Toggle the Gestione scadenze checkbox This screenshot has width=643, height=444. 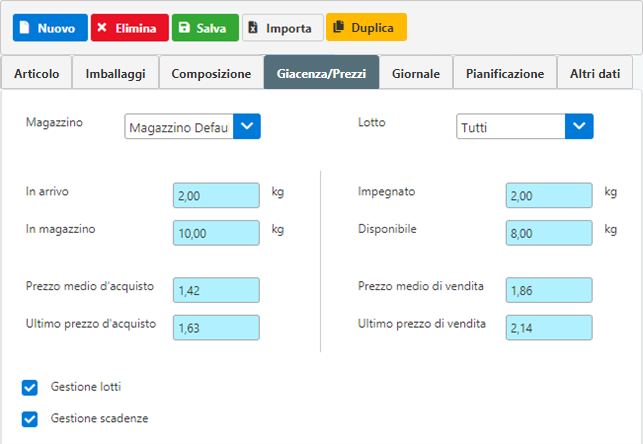pos(30,419)
